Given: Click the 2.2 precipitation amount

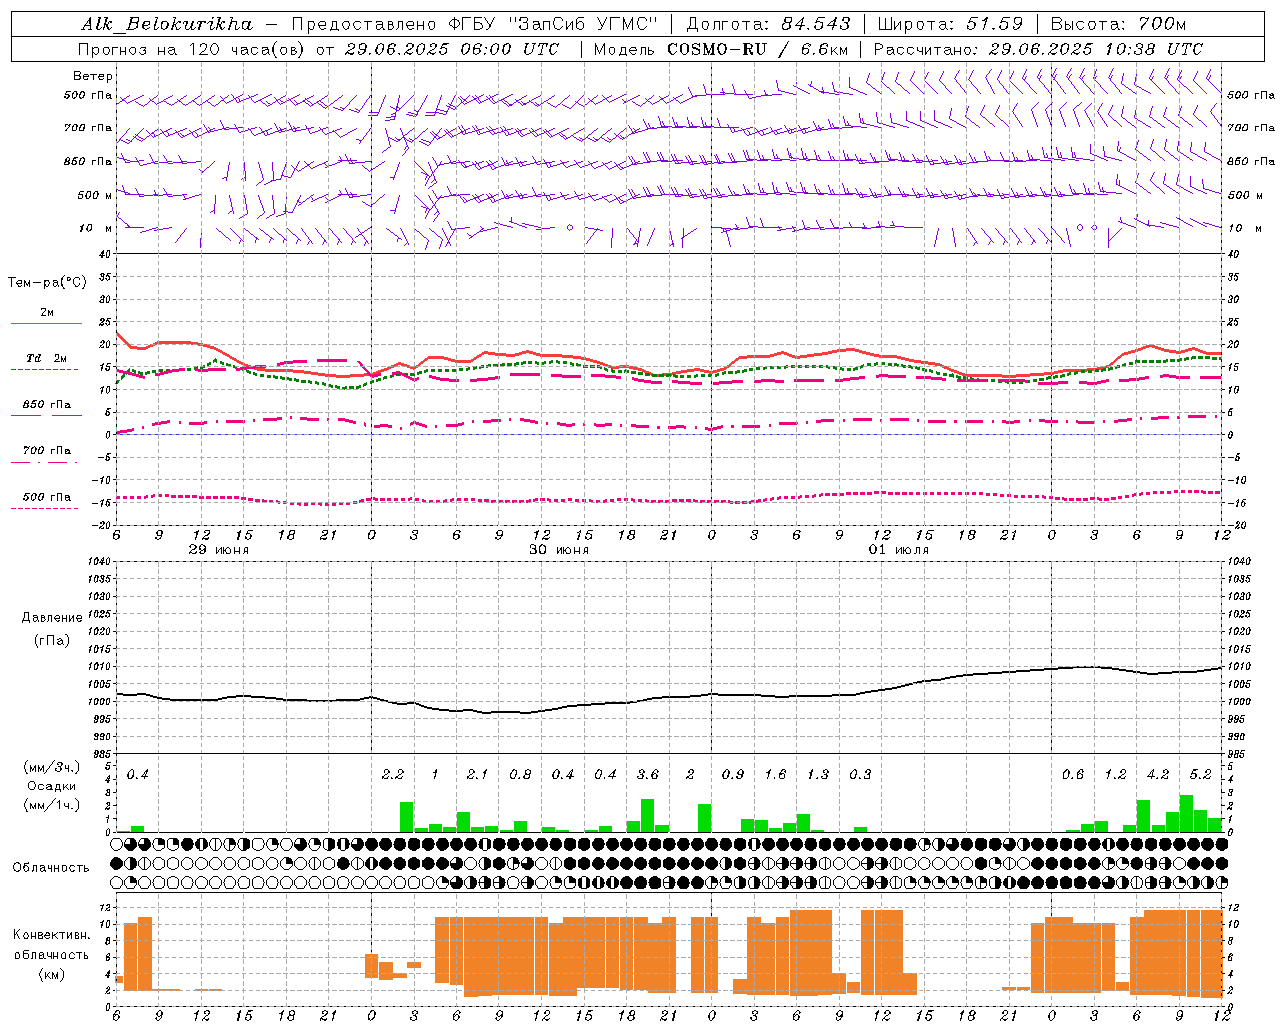Looking at the screenshot, I should tap(393, 775).
